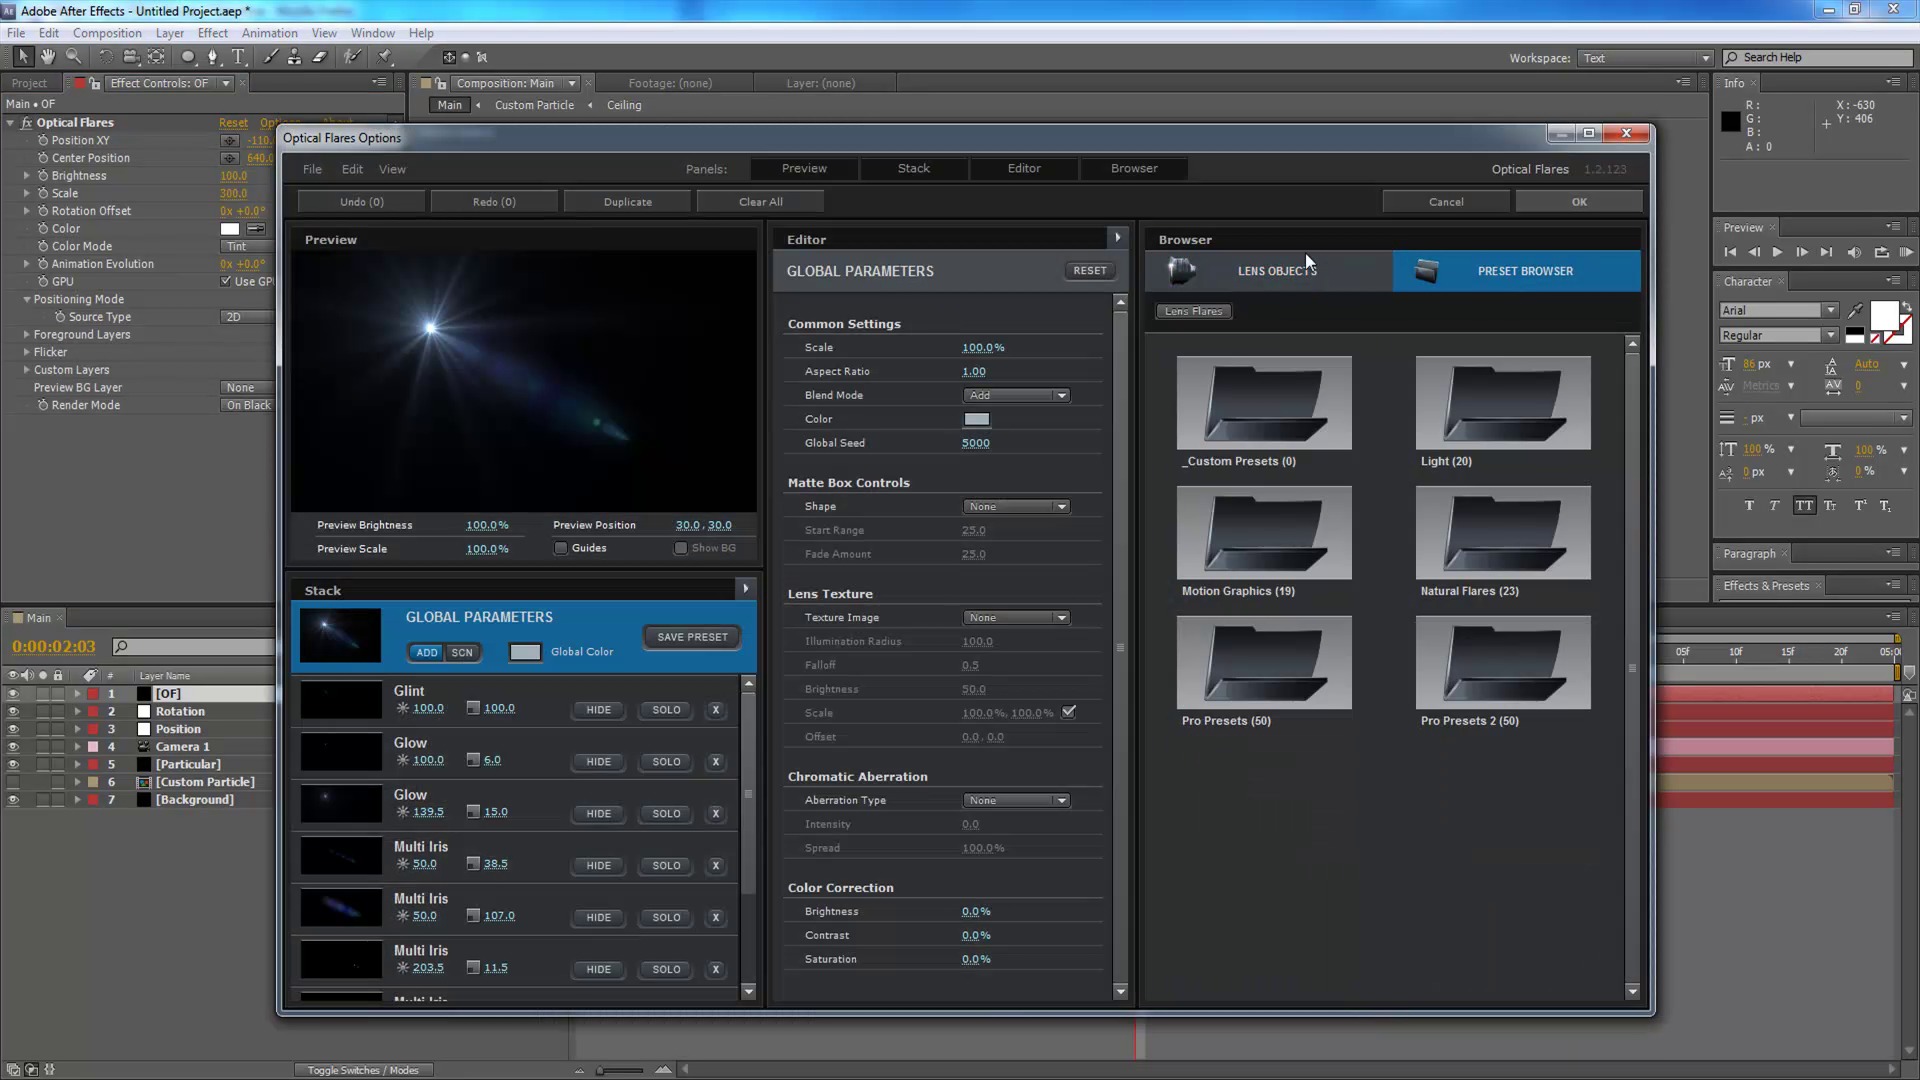This screenshot has width=1920, height=1080.
Task: Click the OK button
Action: (x=1579, y=202)
